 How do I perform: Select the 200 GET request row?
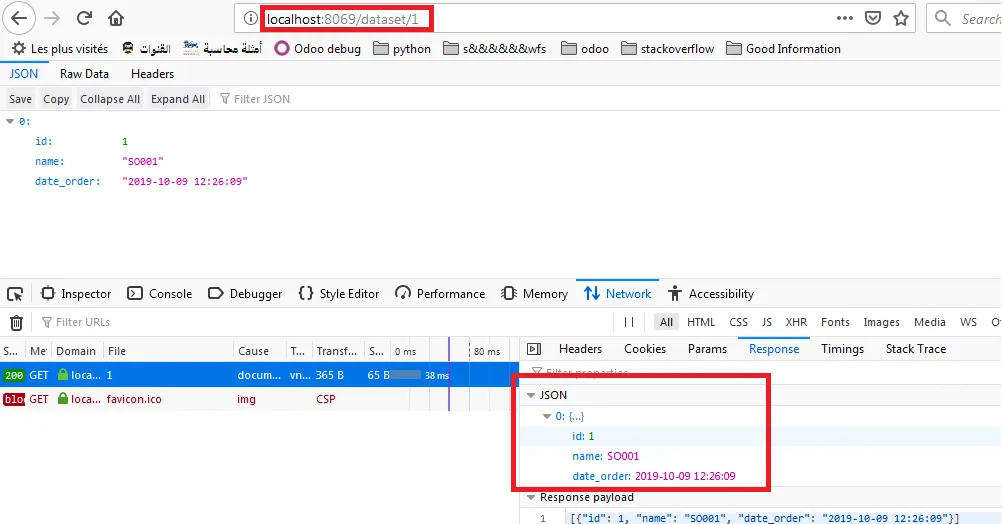(x=258, y=375)
